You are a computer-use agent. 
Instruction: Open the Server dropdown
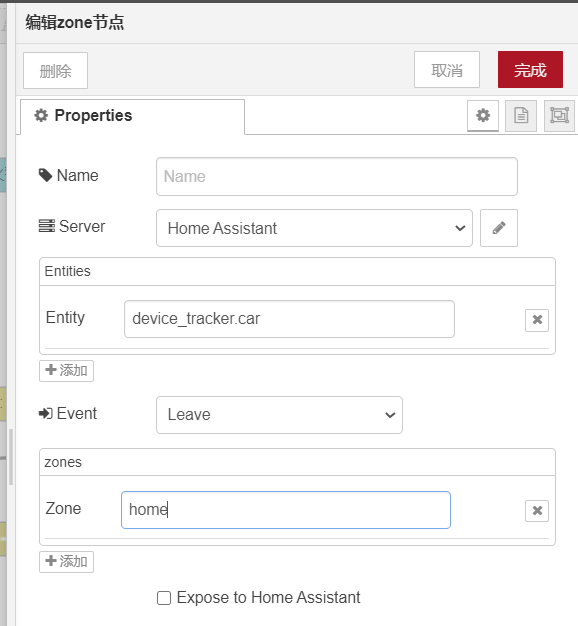314,228
